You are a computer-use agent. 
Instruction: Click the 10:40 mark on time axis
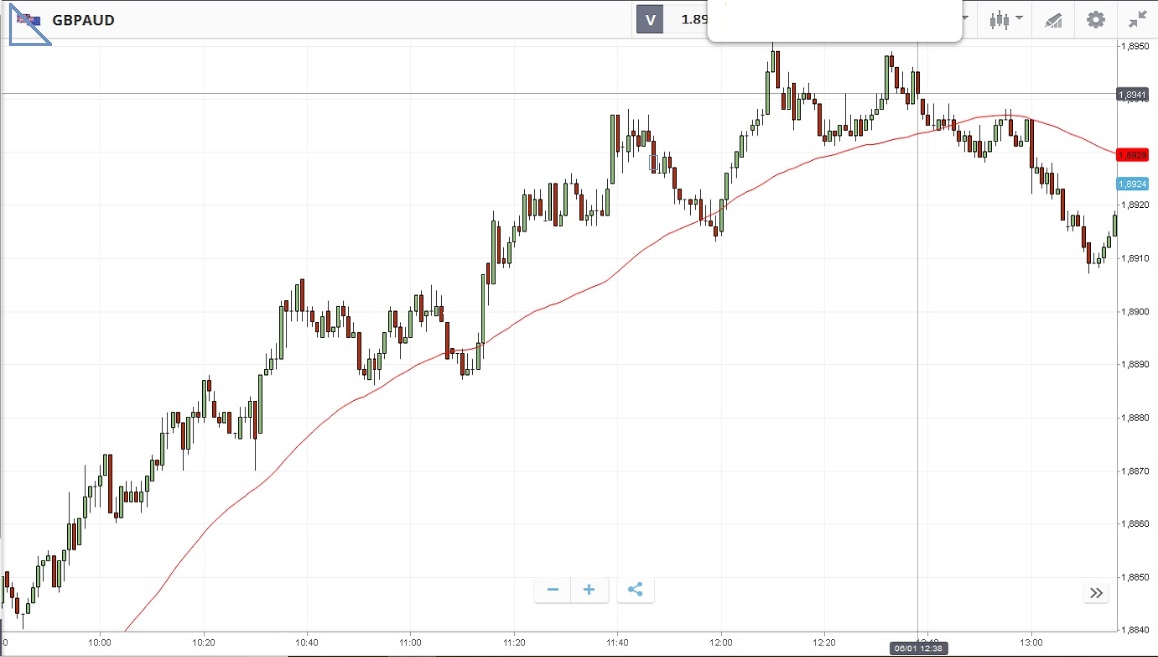[307, 642]
